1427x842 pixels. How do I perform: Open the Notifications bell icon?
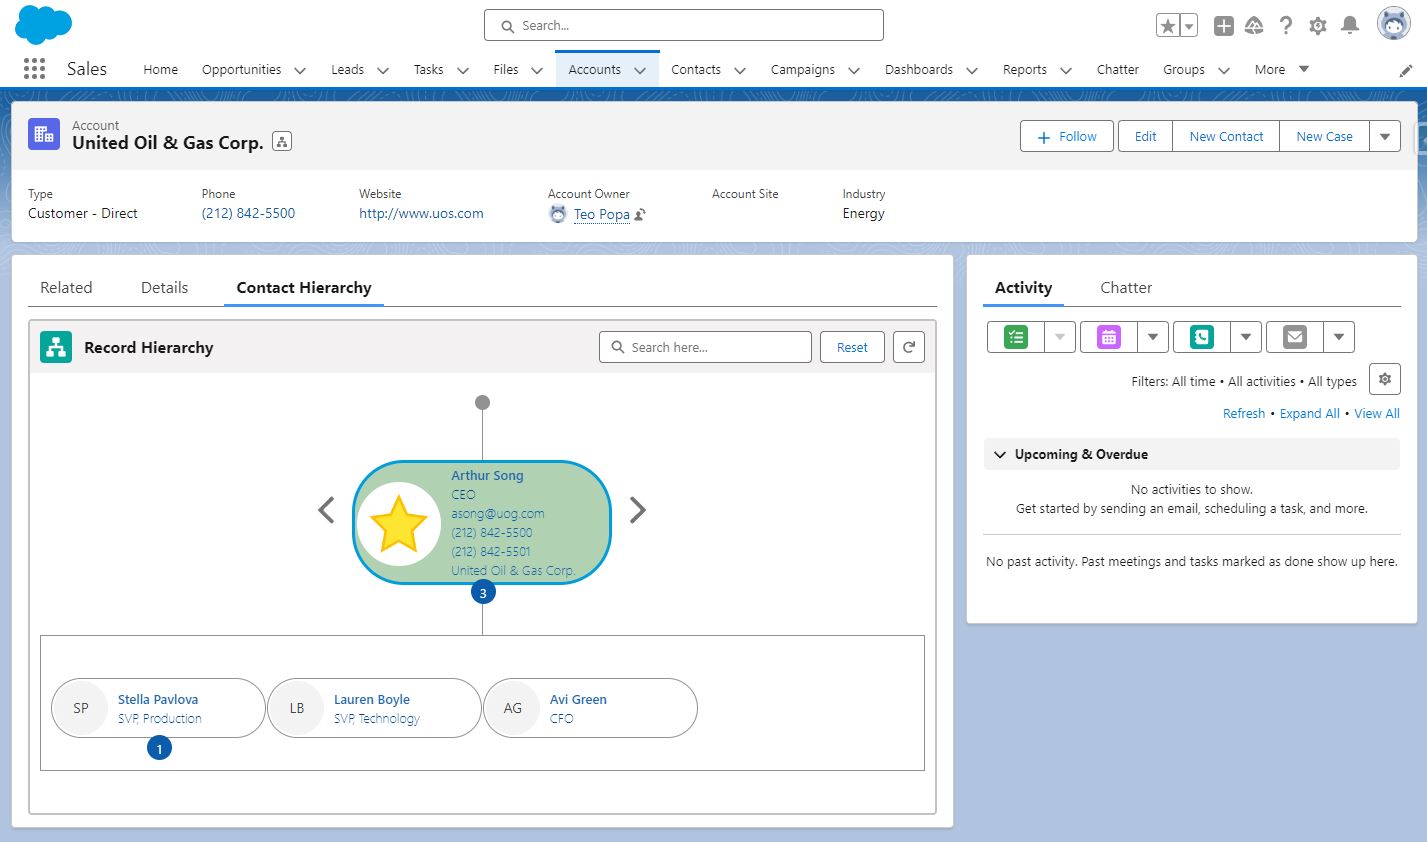pyautogui.click(x=1350, y=26)
